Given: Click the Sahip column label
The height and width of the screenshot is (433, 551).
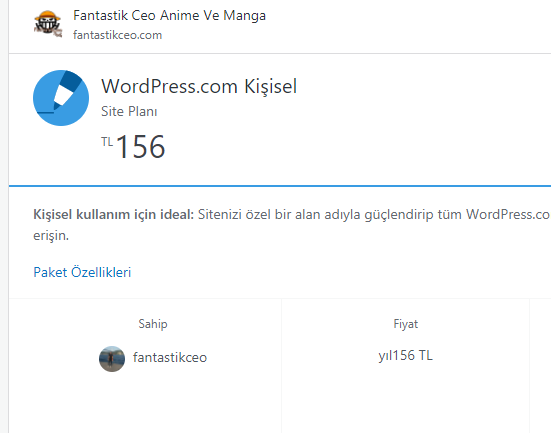Looking at the screenshot, I should coord(153,324).
